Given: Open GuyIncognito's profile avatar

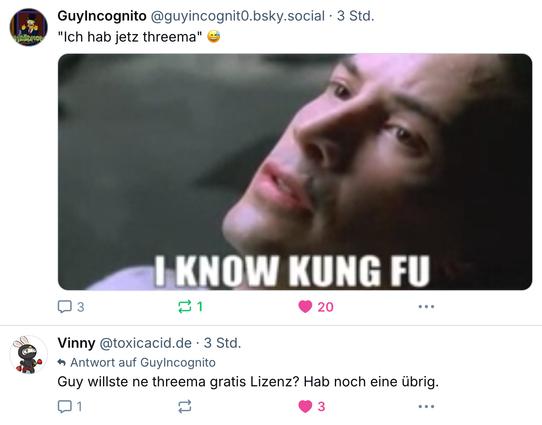Looking at the screenshot, I should 28,27.
